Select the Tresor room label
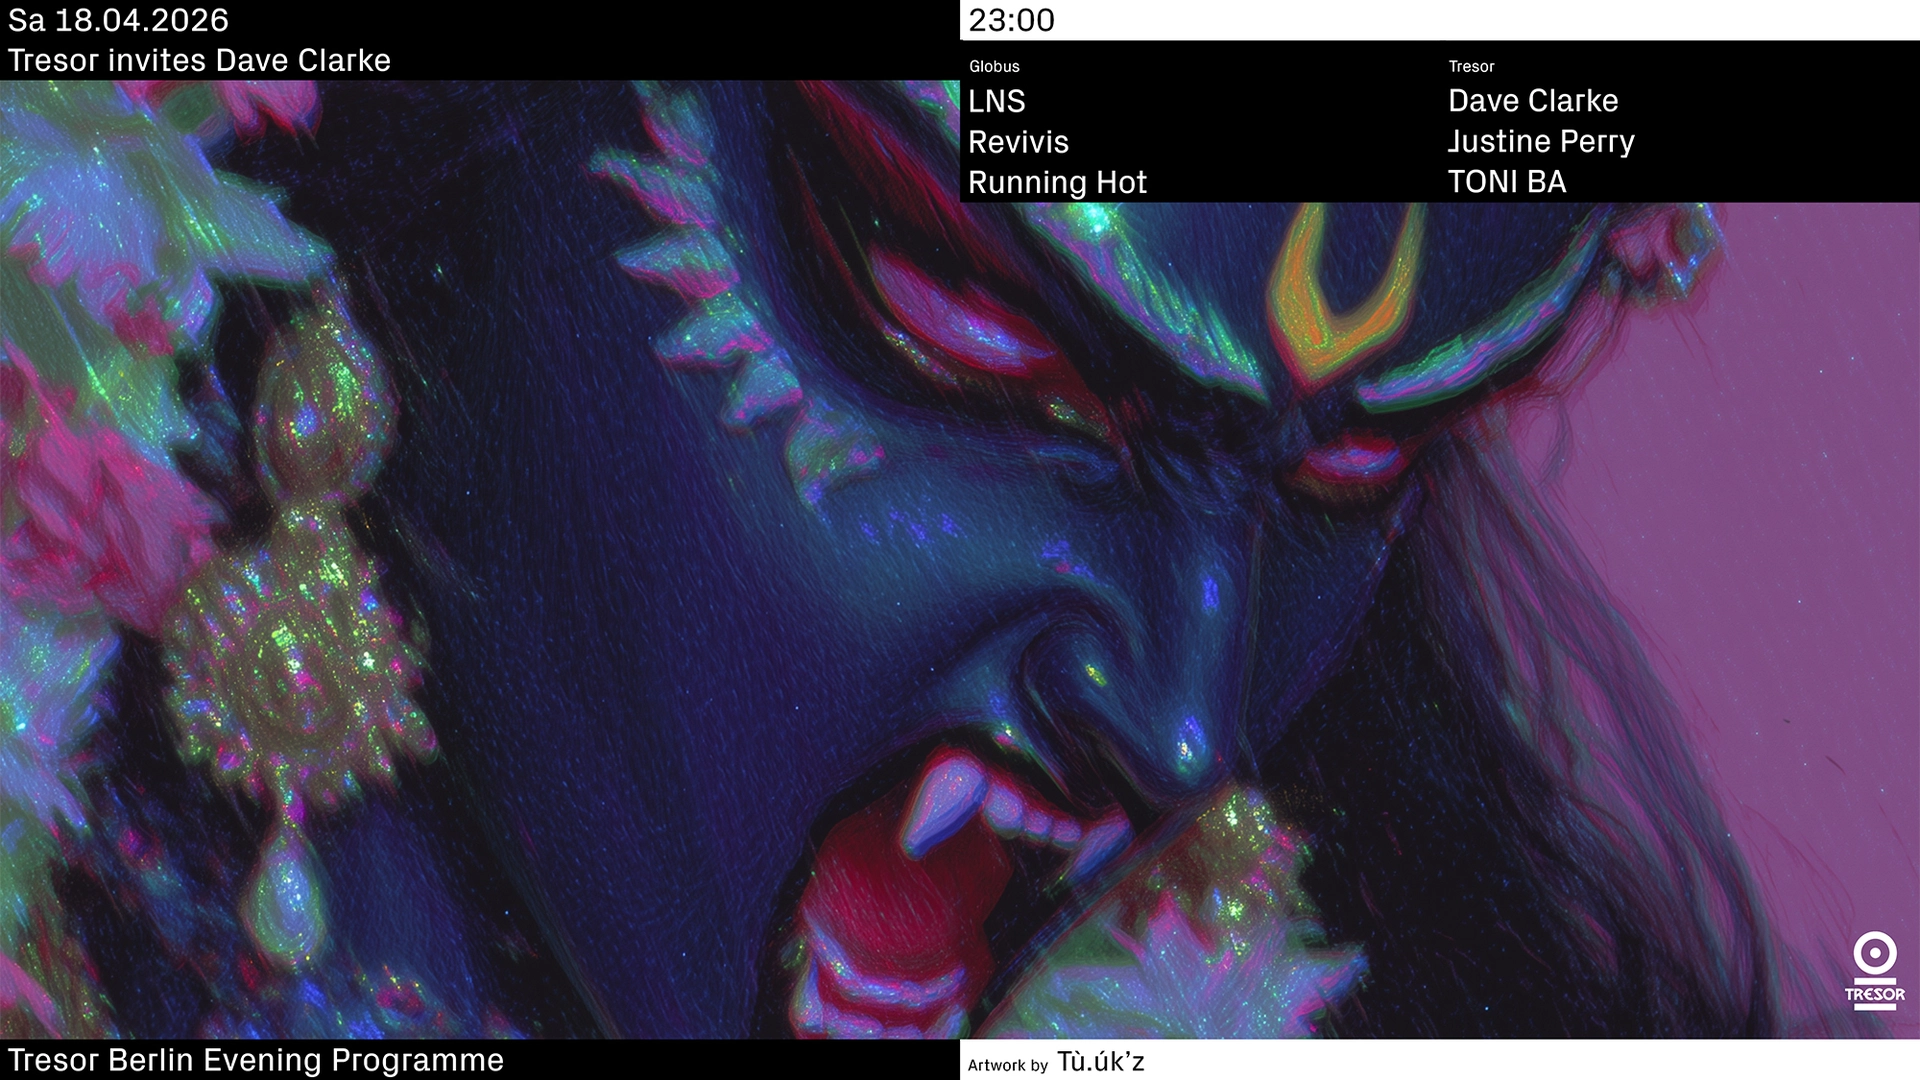Viewport: 1920px width, 1080px height. [1471, 67]
